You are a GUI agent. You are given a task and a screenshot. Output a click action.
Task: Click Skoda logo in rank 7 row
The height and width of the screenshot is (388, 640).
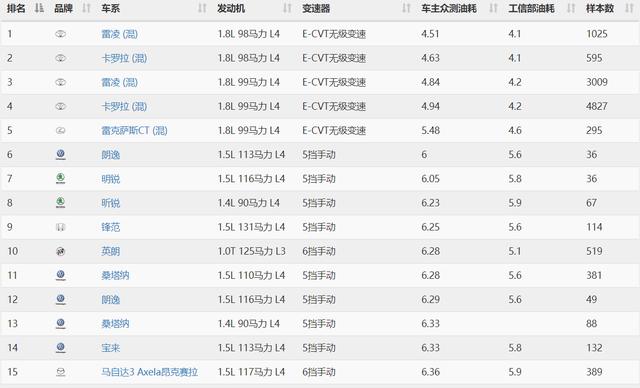[x=60, y=179]
